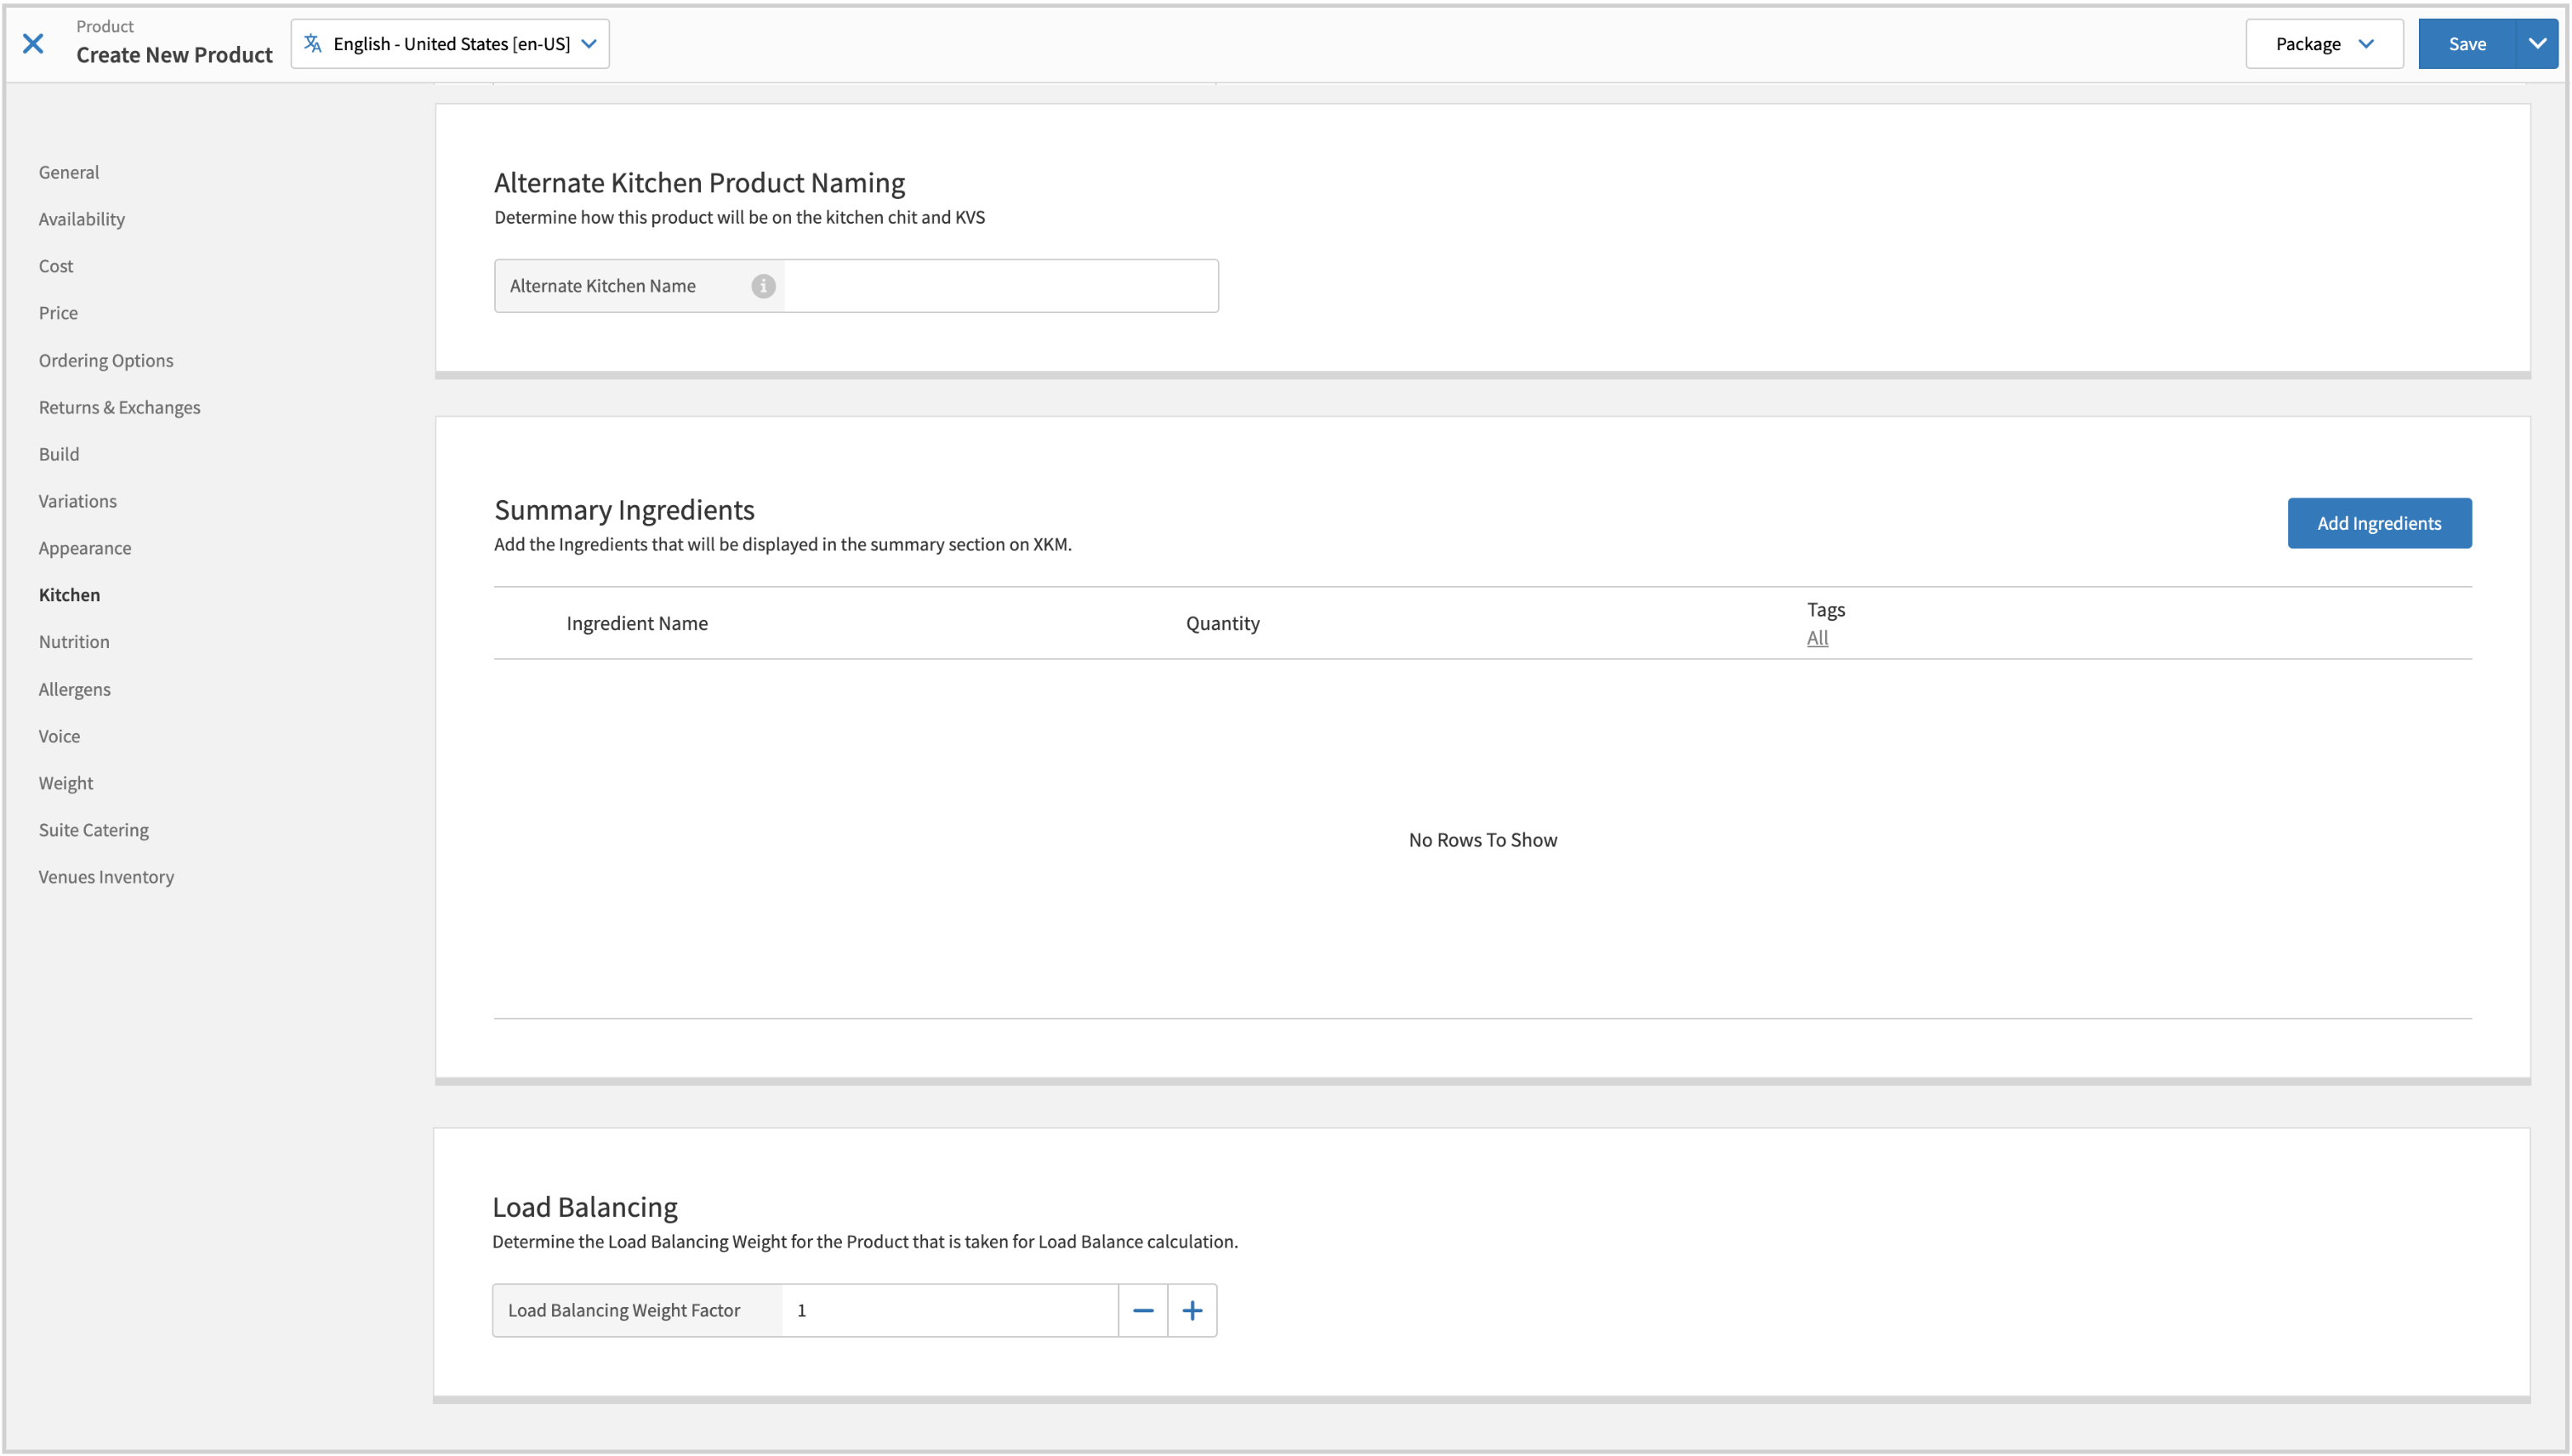The height and width of the screenshot is (1456, 2572).
Task: Open the Package dropdown
Action: tap(2323, 43)
